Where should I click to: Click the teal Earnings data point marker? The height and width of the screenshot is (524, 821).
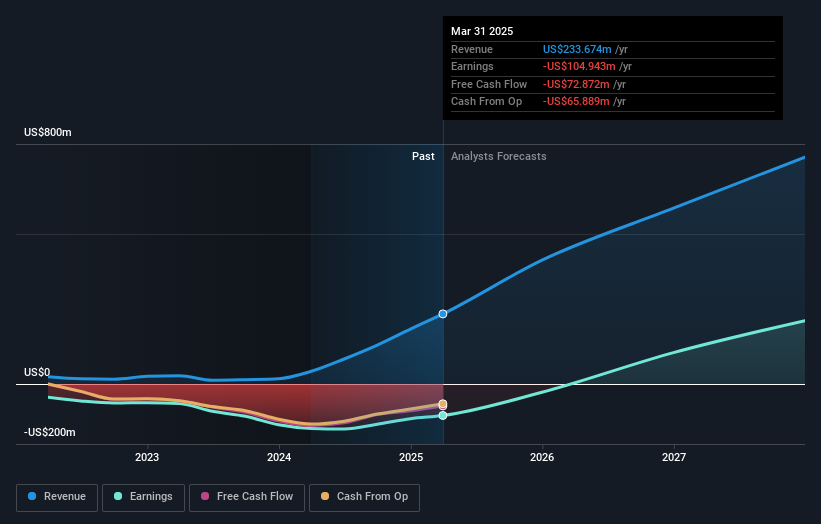(x=443, y=416)
